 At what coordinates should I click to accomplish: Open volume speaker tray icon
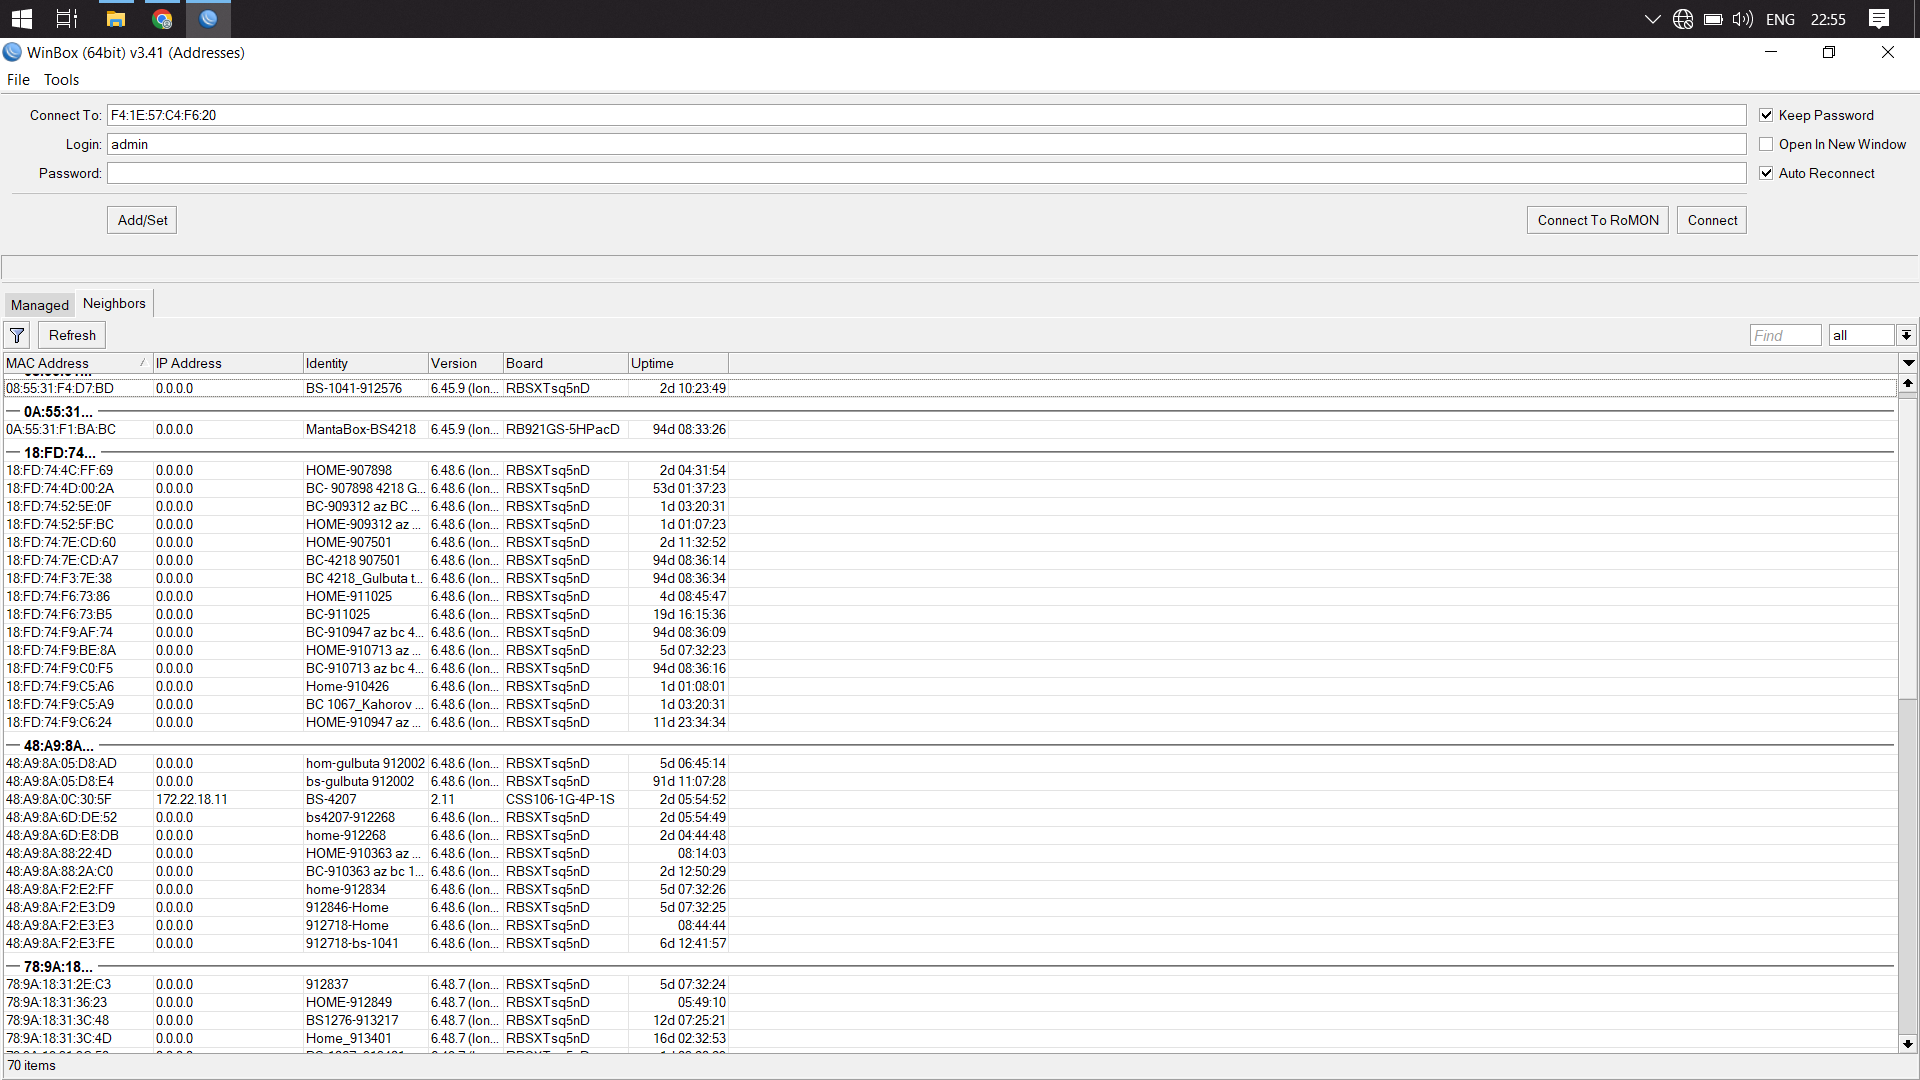pyautogui.click(x=1743, y=19)
